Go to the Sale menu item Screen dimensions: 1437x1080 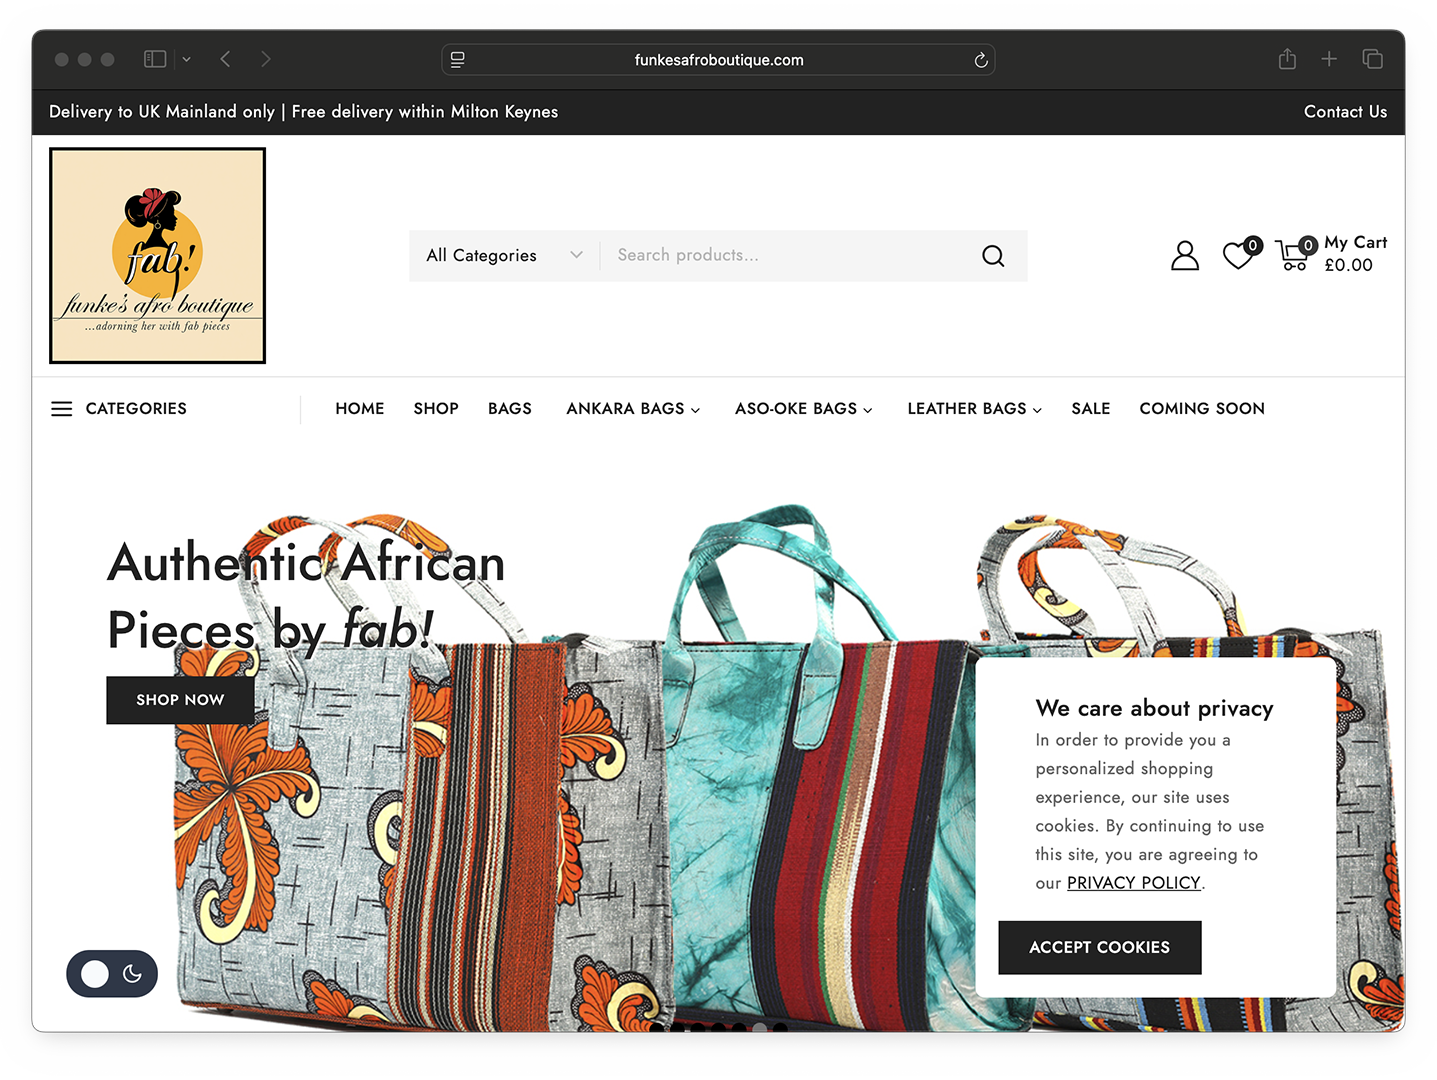click(x=1091, y=409)
